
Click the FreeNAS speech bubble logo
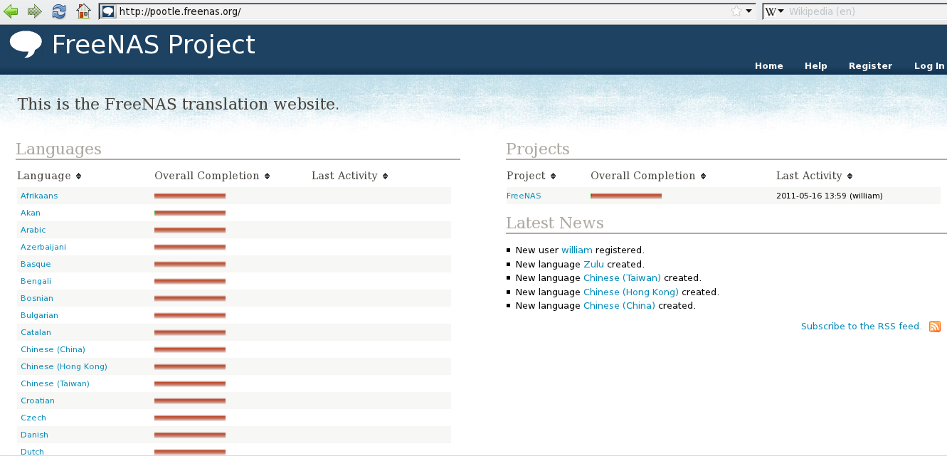click(26, 45)
